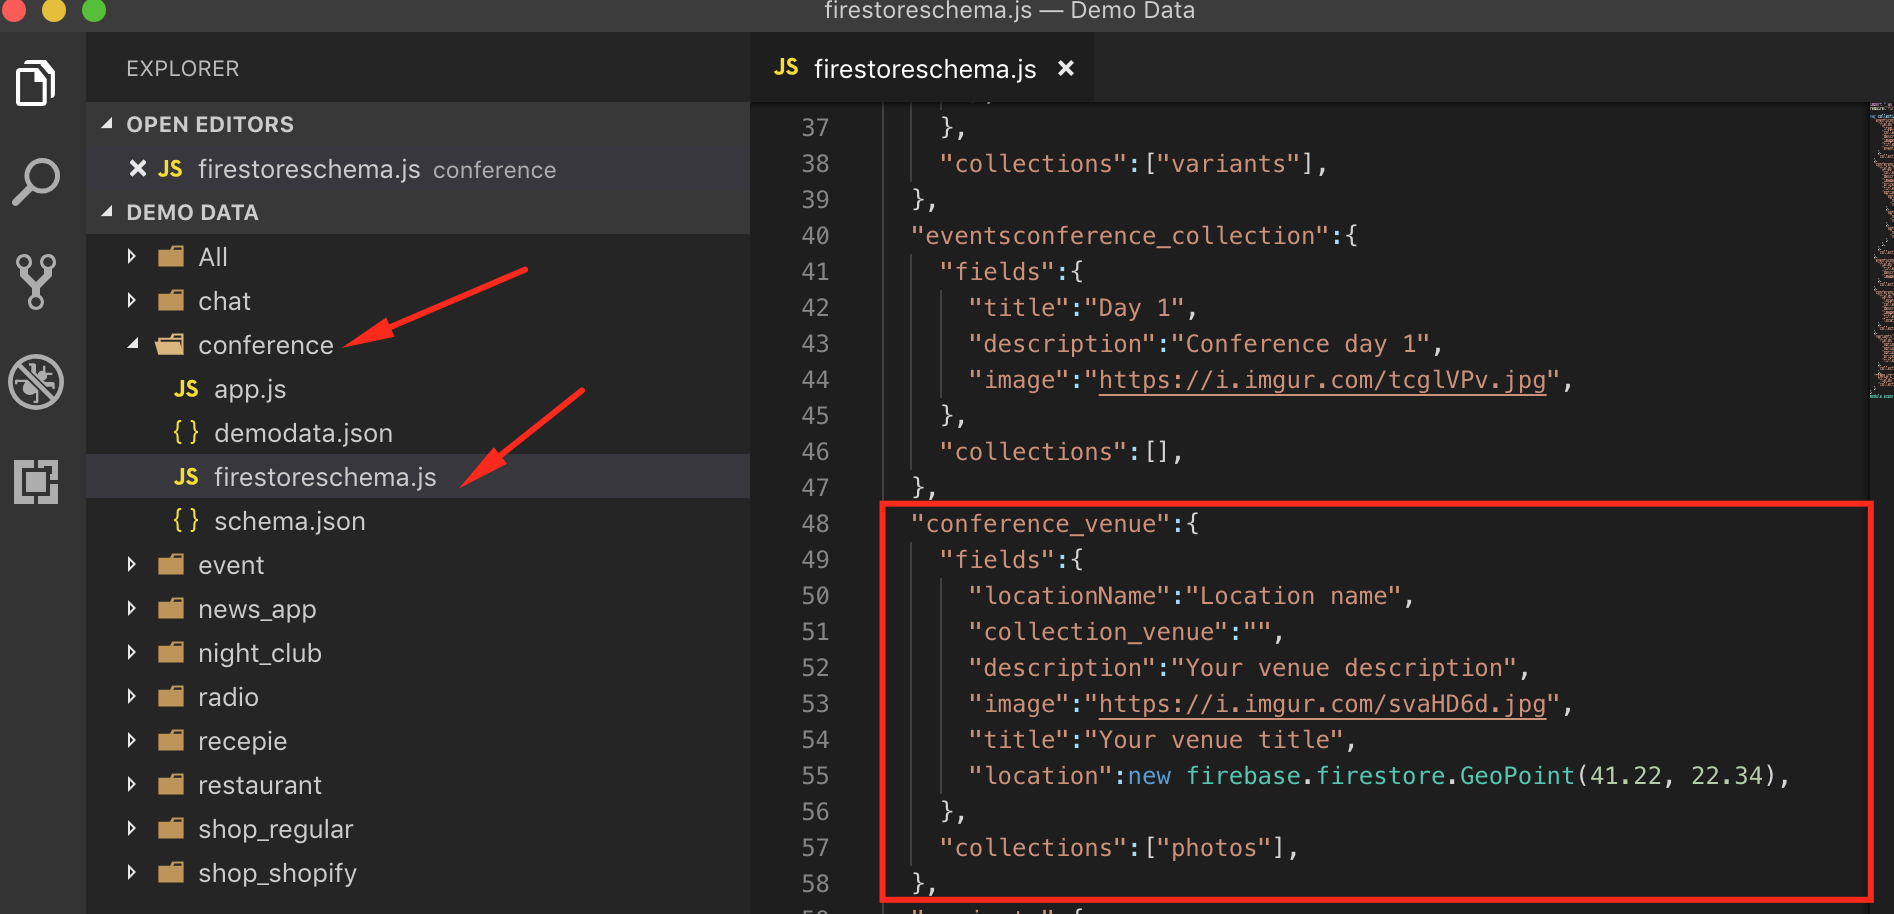Click the restaurant folder icon
The height and width of the screenshot is (914, 1894).
(x=171, y=785)
